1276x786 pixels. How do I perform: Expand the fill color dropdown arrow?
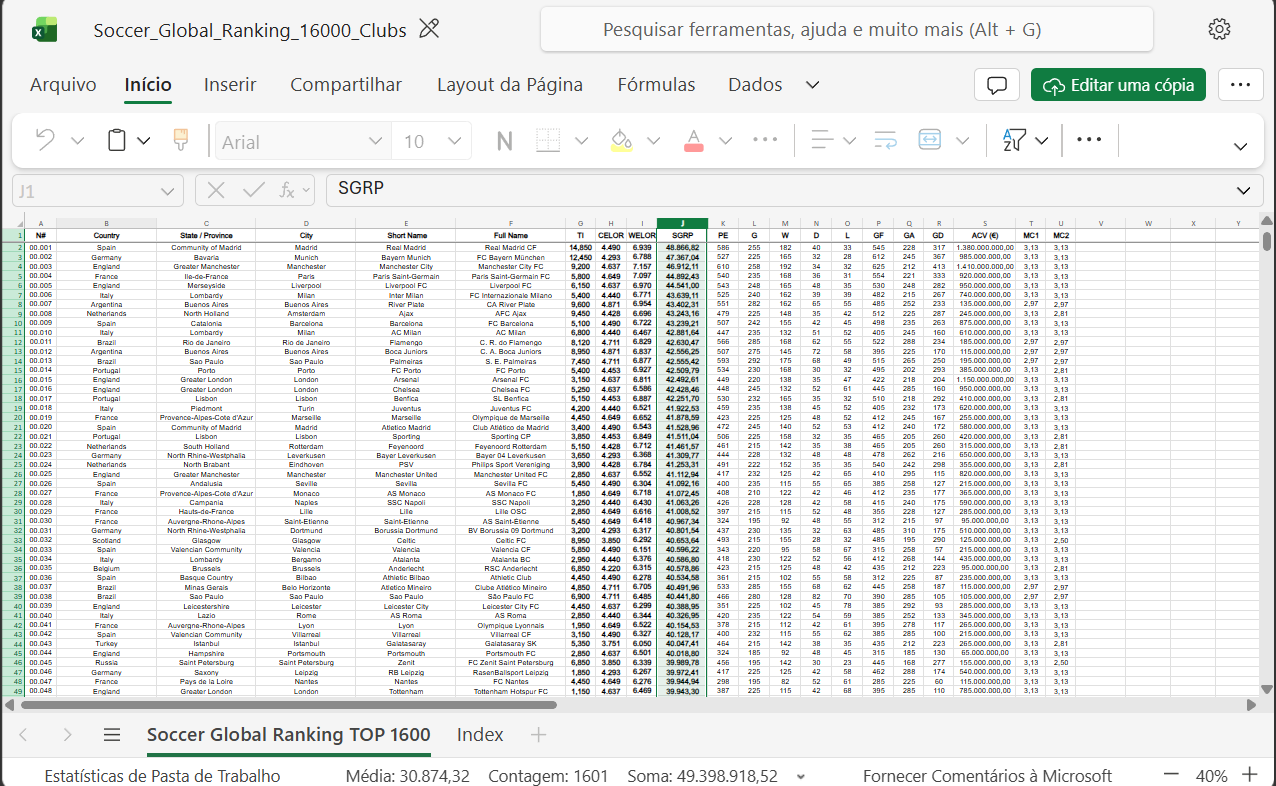coord(653,141)
